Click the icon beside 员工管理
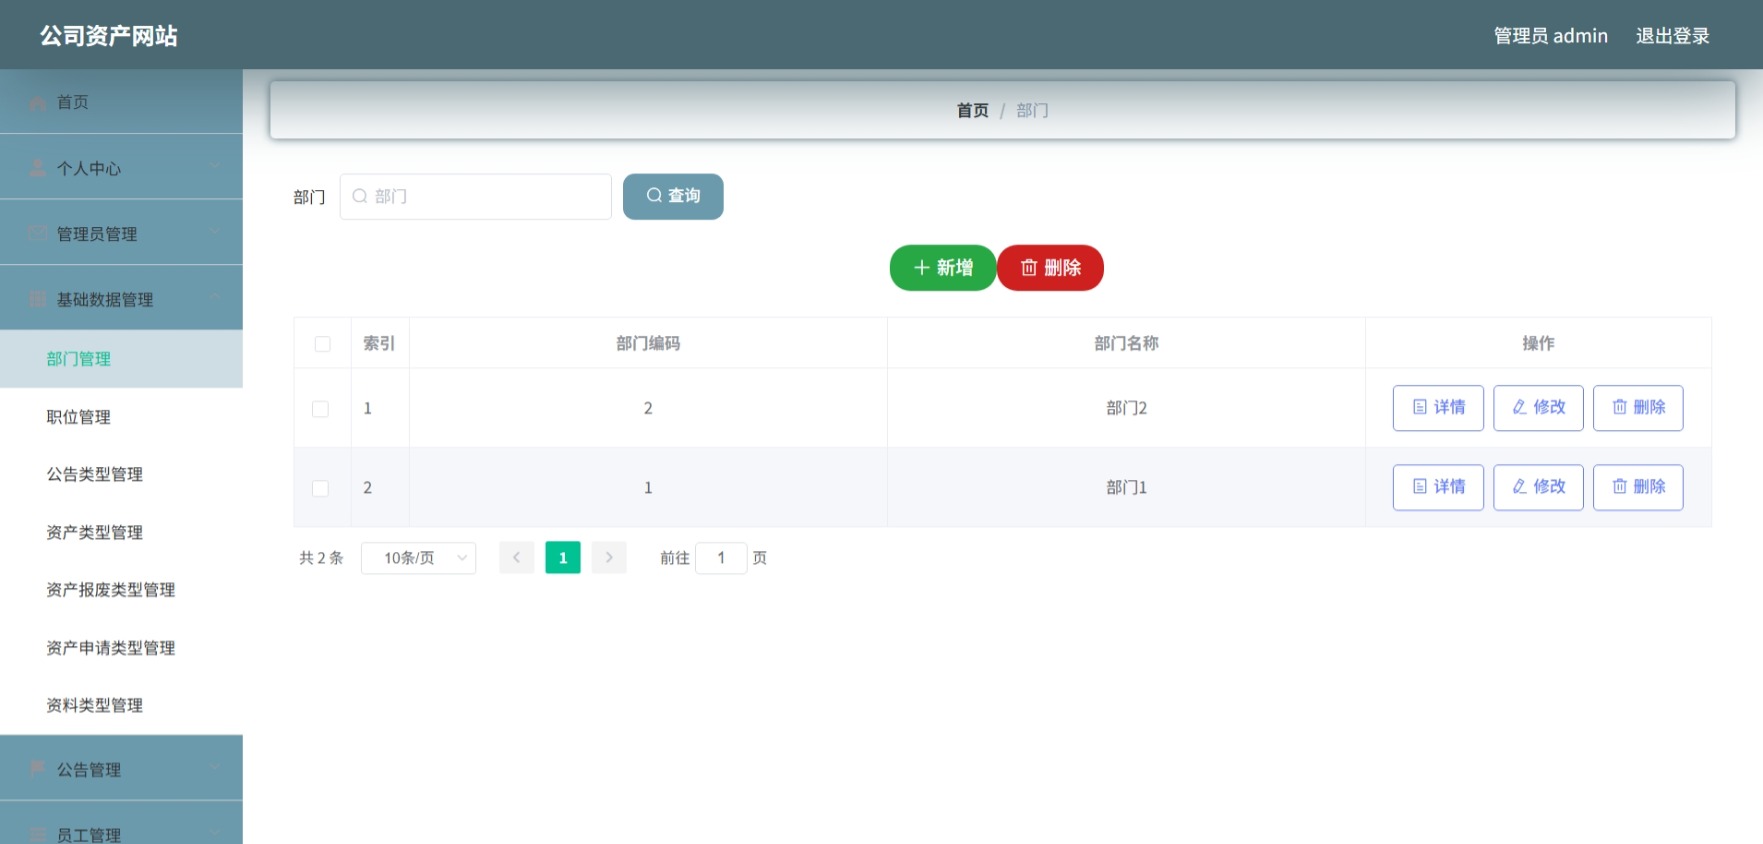Screen dimensions: 1763x844 38,834
